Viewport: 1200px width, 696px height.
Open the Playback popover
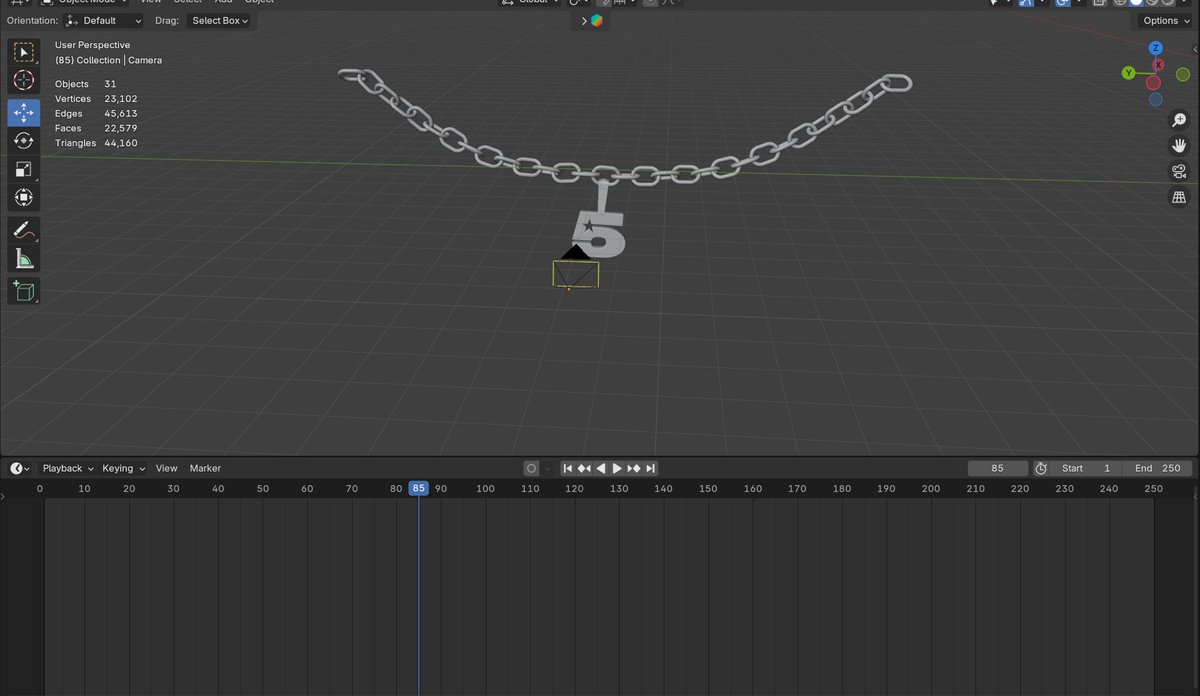point(67,468)
